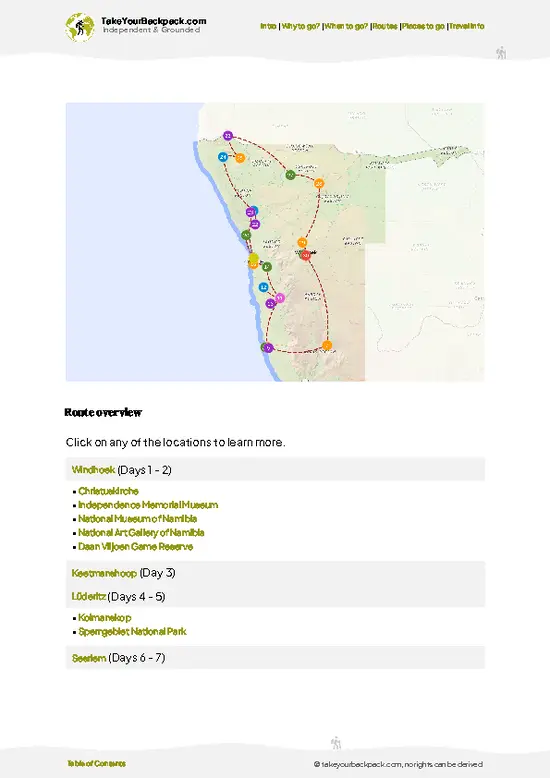Open the 'When to go?' navigation link
This screenshot has height=778, width=550.
click(346, 26)
